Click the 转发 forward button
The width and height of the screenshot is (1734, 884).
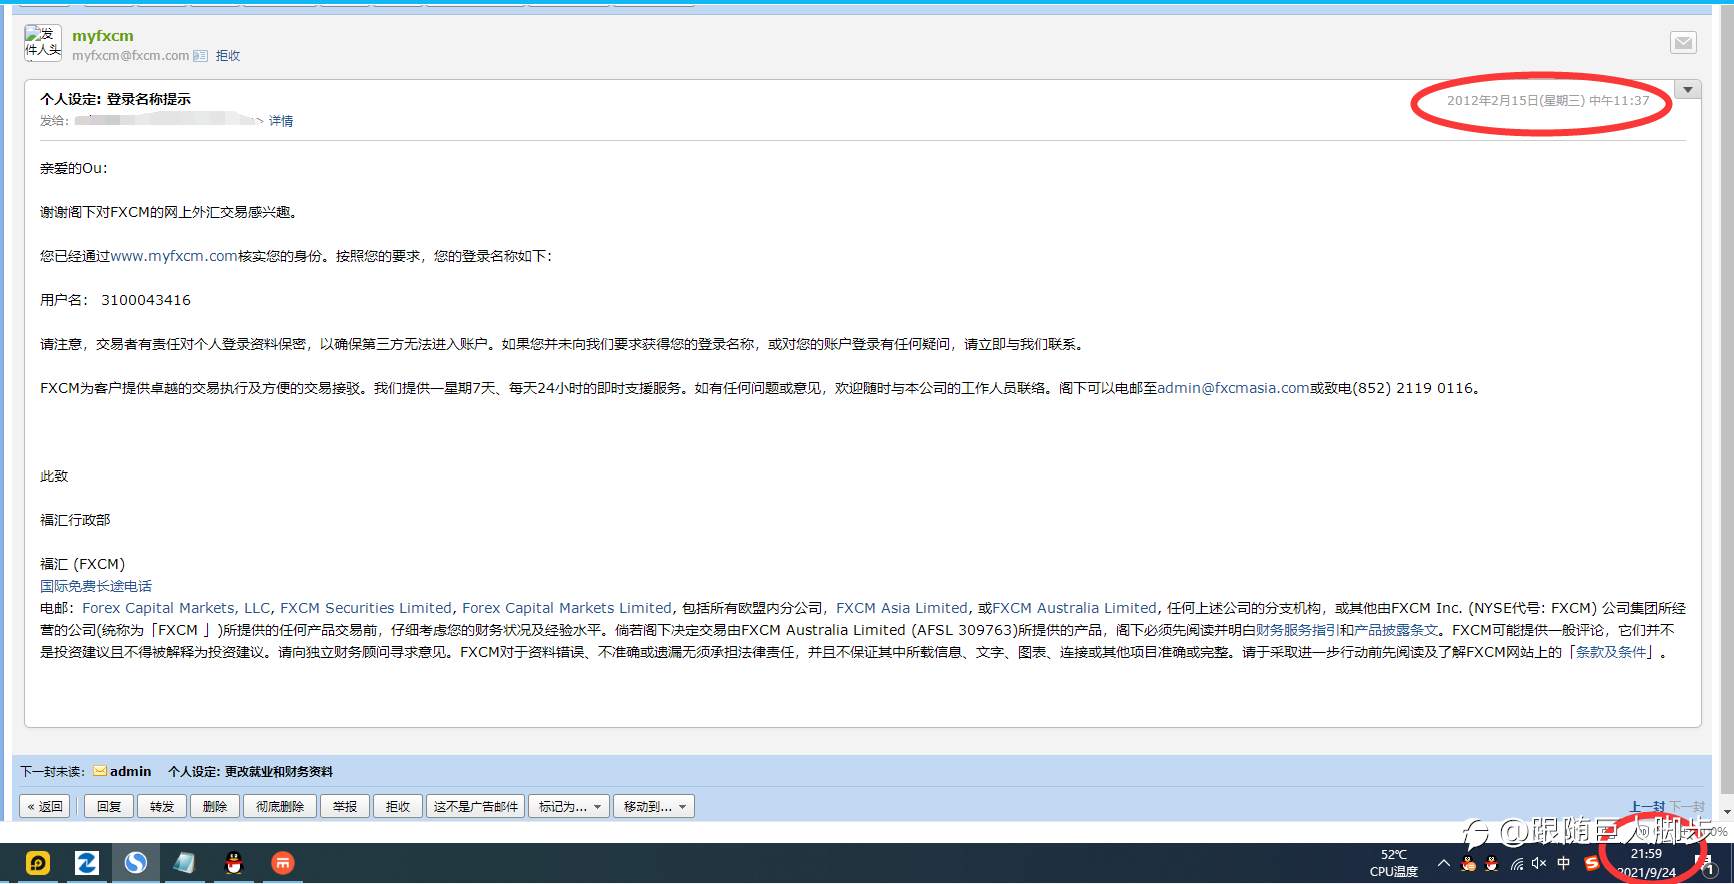coord(162,806)
